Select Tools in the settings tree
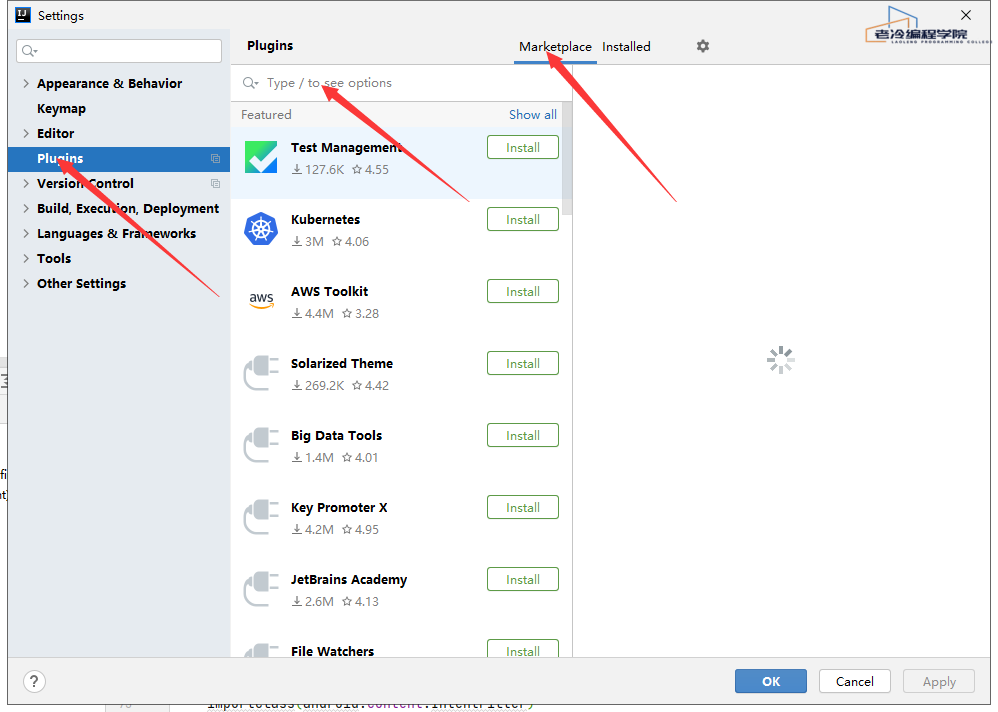Image resolution: width=998 pixels, height=712 pixels. click(54, 258)
